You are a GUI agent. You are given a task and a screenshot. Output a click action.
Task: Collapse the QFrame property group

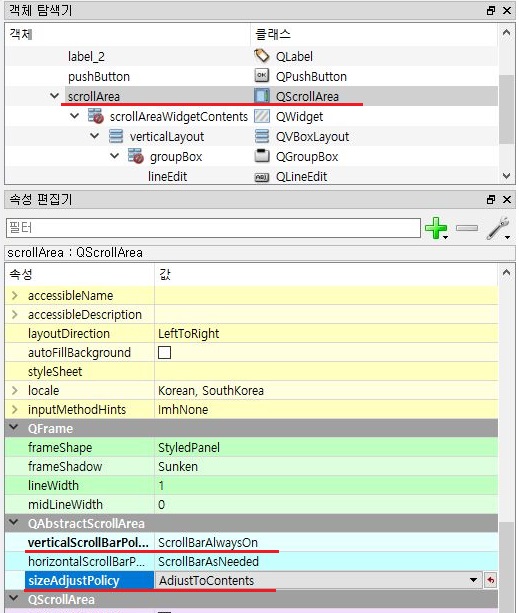(14, 428)
